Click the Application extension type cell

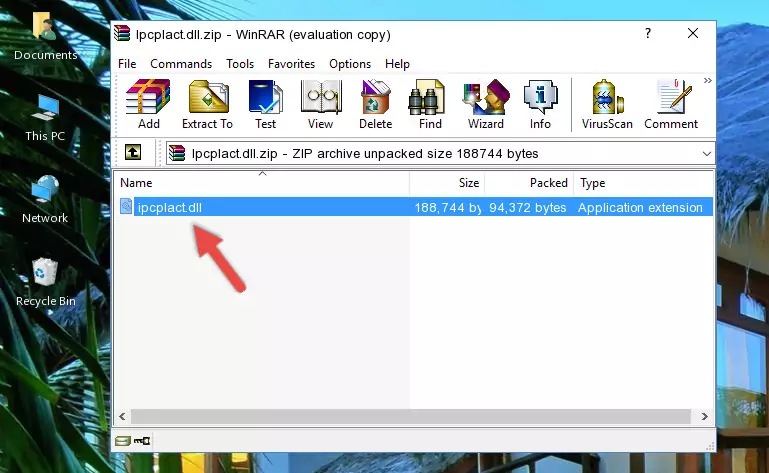coord(640,208)
